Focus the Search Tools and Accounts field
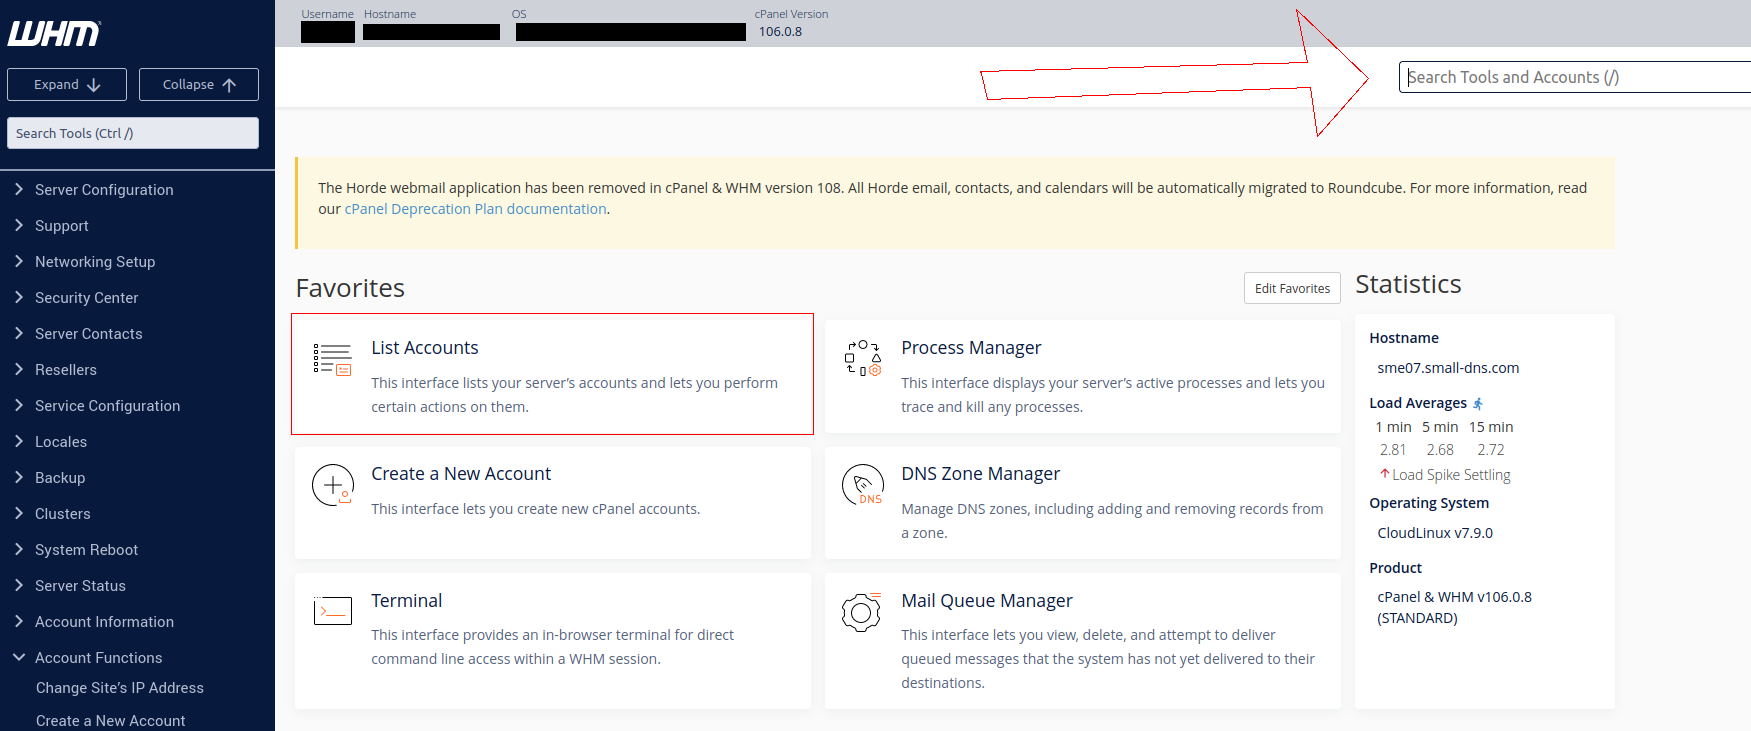1751x731 pixels. [x=1575, y=77]
